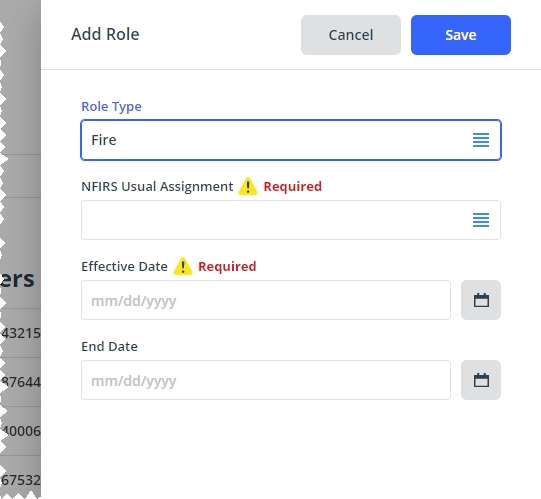Image resolution: width=541 pixels, height=499 pixels.
Task: Open the Role Type list icon
Action: (x=481, y=140)
